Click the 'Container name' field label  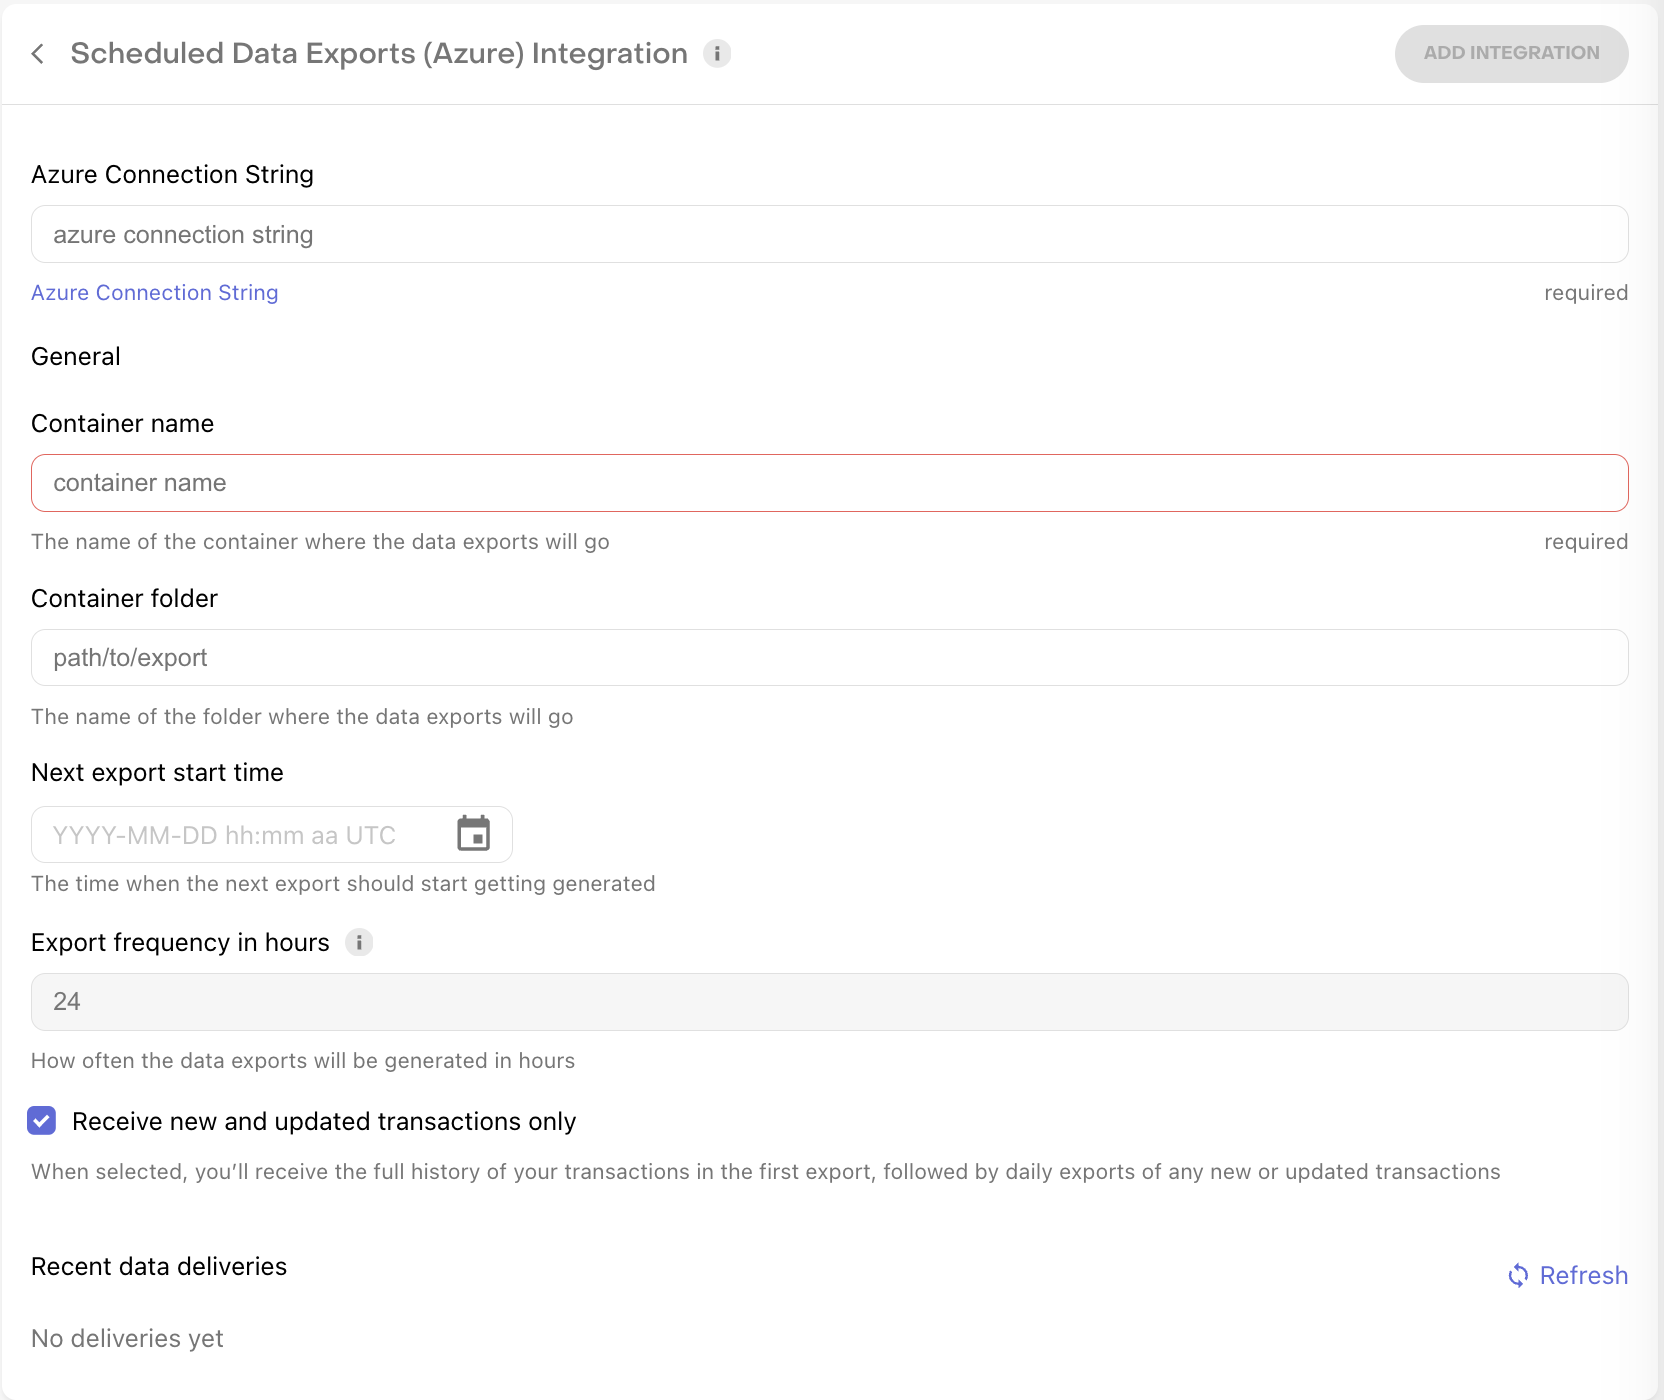pos(122,424)
